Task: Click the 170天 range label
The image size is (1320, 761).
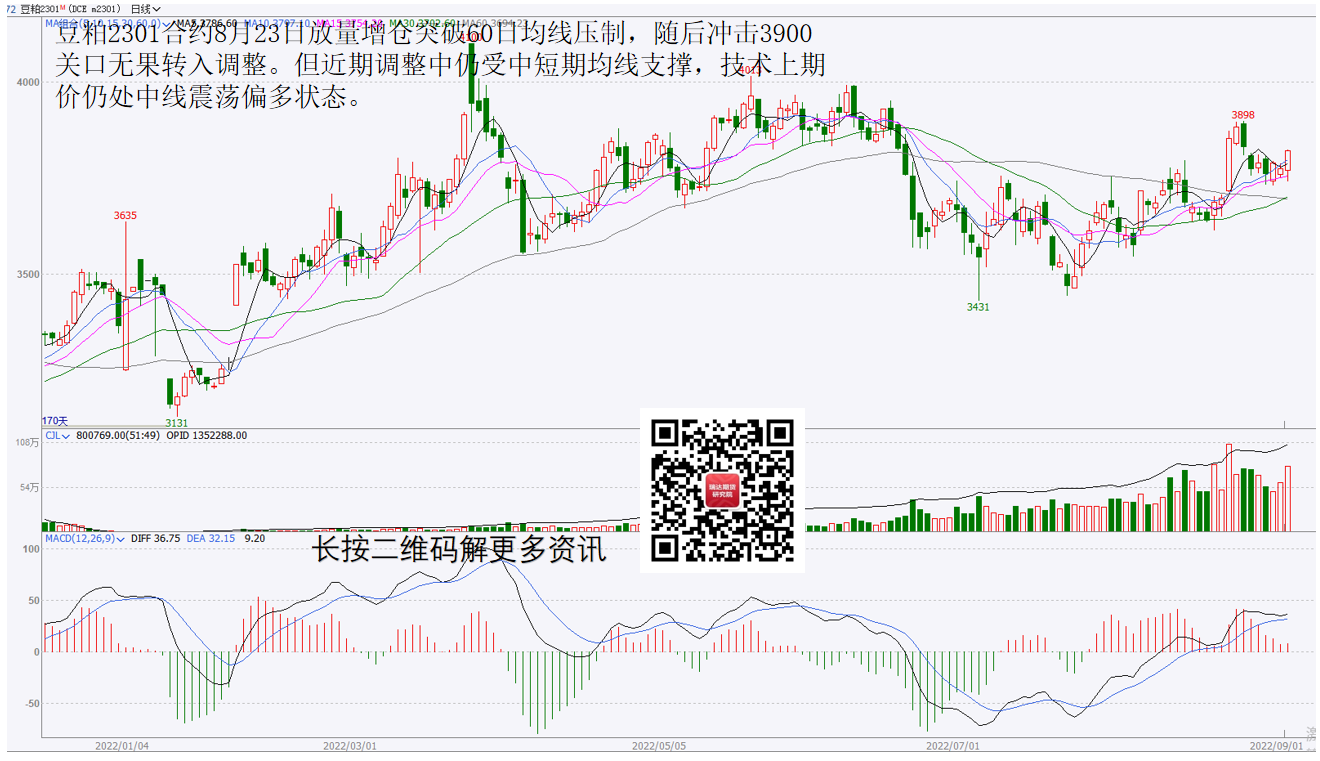Action: click(x=55, y=421)
